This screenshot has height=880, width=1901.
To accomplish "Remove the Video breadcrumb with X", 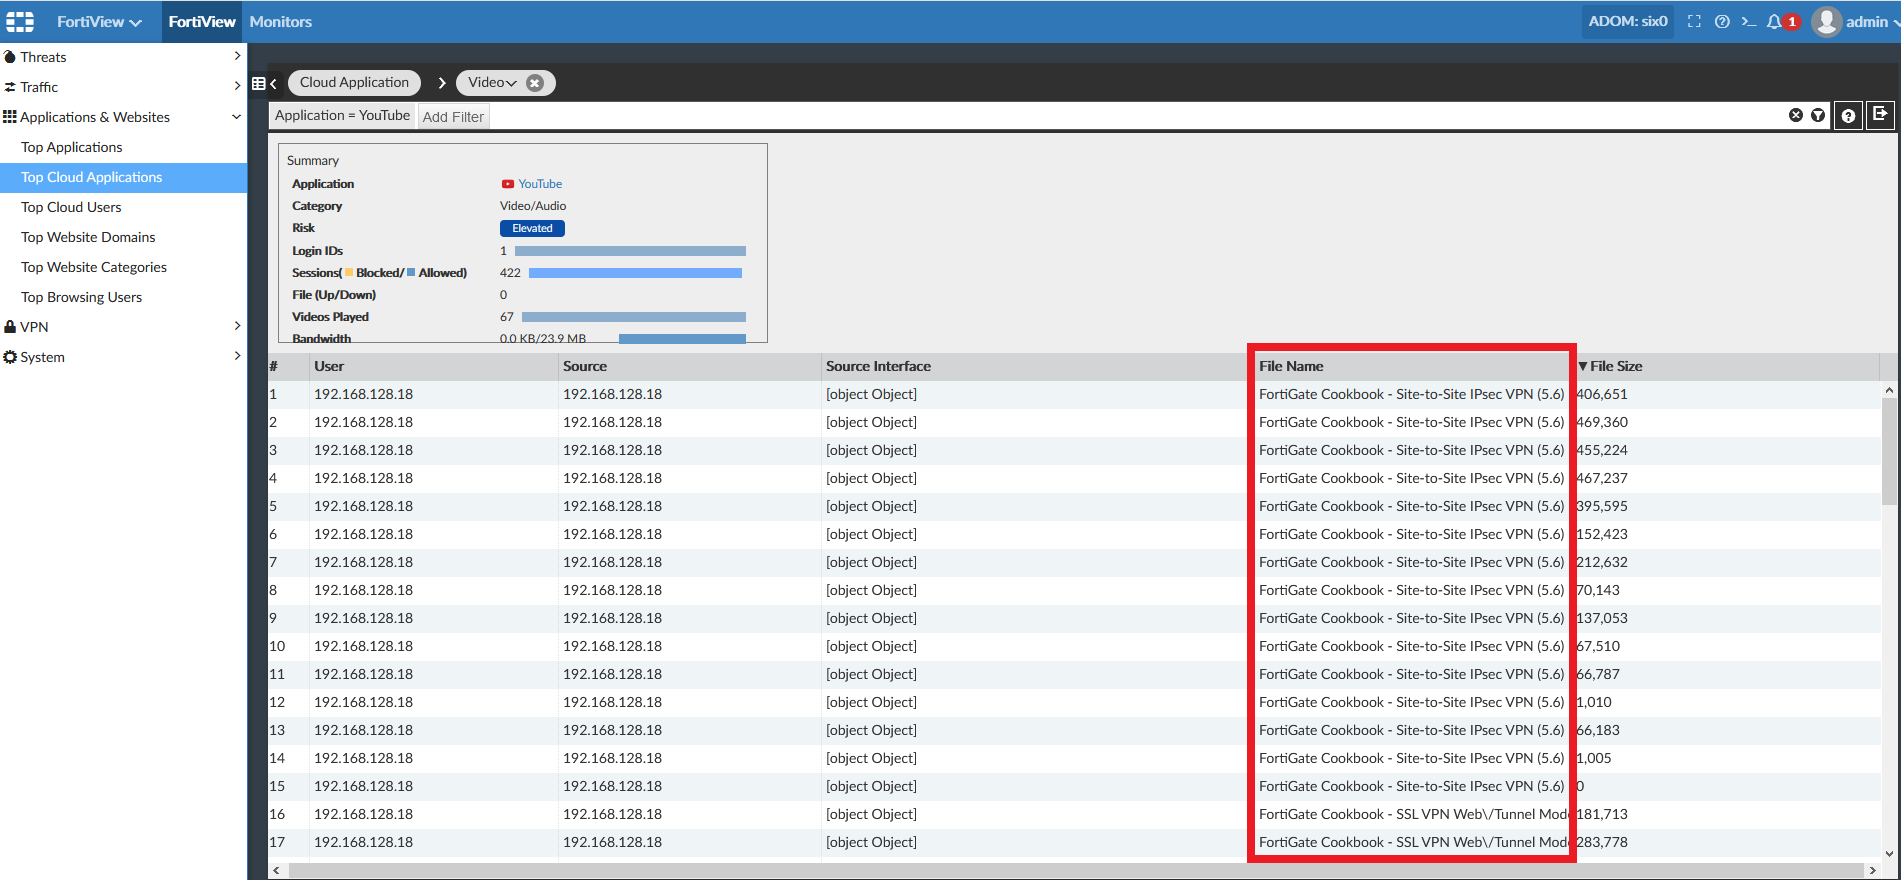I will (x=535, y=83).
